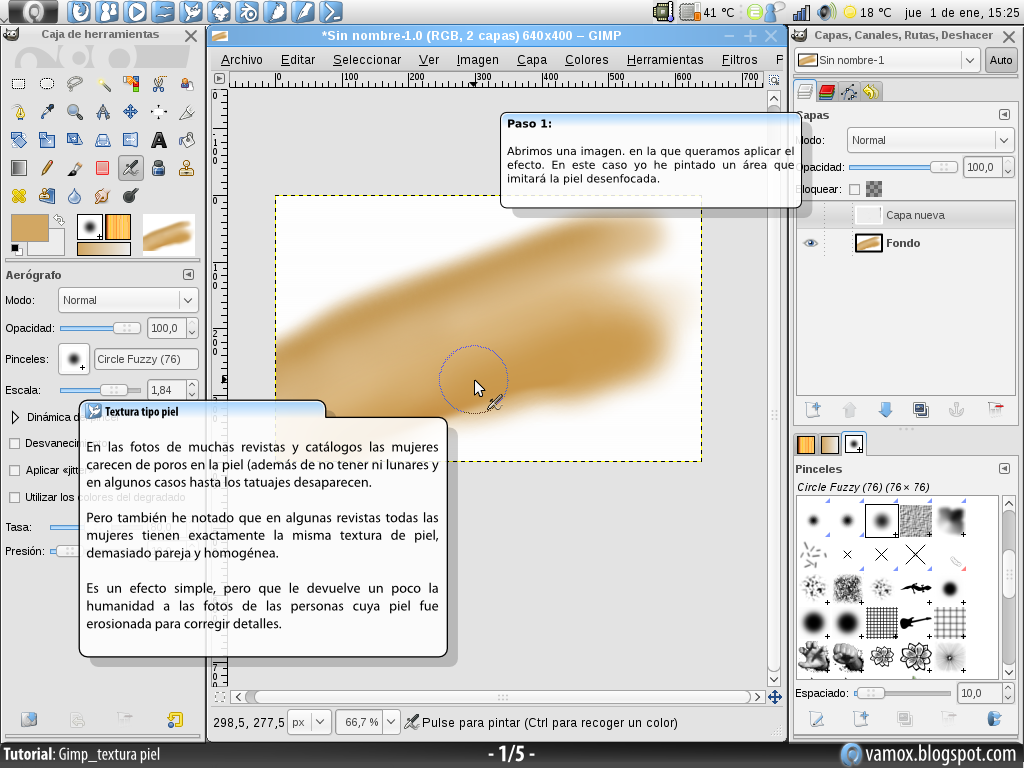Open the Aerógrafo tool options menu arrow
The width and height of the screenshot is (1024, 768).
188,275
